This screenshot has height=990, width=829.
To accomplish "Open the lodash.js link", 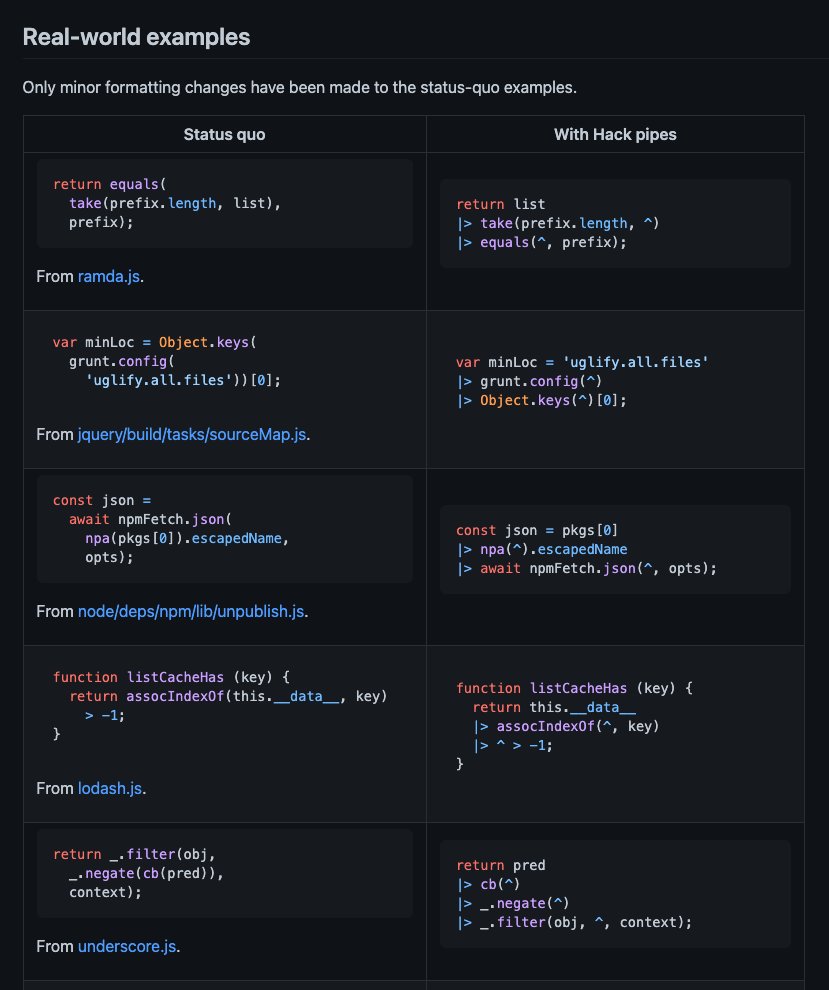I will tap(110, 788).
